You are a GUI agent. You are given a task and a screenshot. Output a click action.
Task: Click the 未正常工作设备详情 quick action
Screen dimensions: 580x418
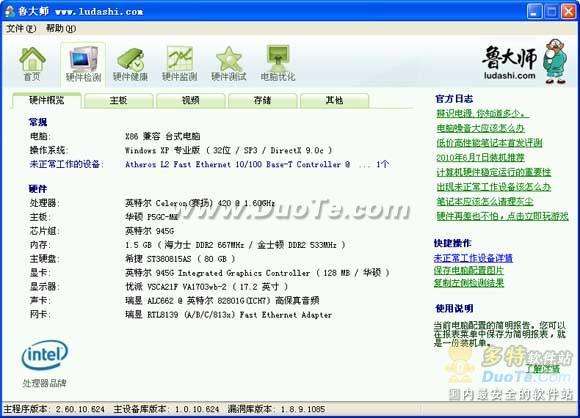[x=473, y=258]
